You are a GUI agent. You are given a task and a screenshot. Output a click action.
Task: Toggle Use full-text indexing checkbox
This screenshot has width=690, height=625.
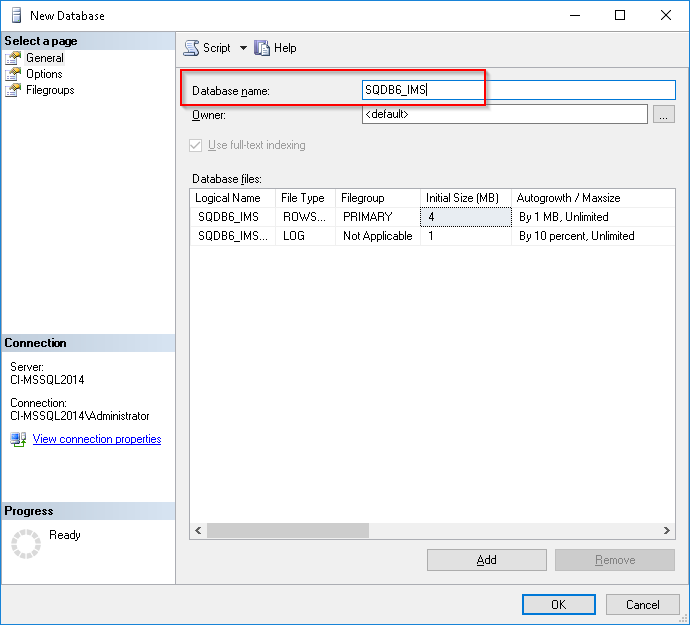coord(196,145)
